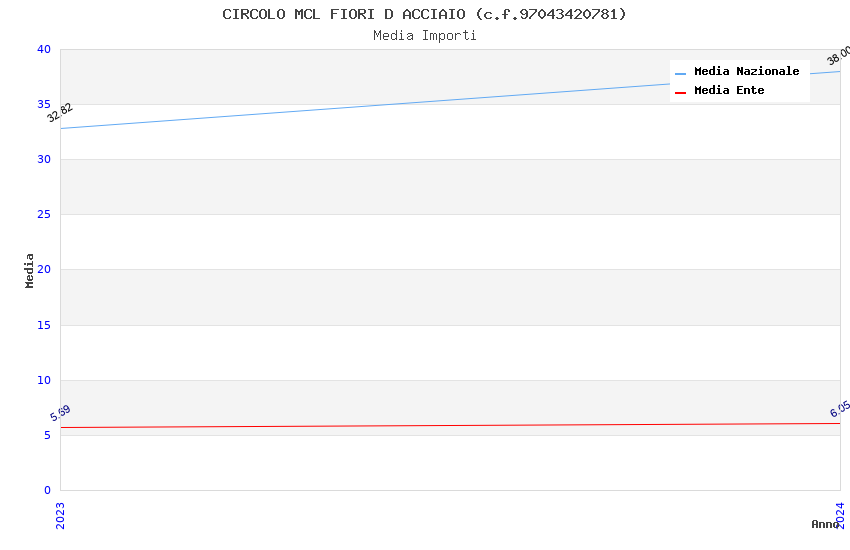850x550 pixels.
Task: Select the Media Ente legend label
Action: pyautogui.click(x=729, y=91)
